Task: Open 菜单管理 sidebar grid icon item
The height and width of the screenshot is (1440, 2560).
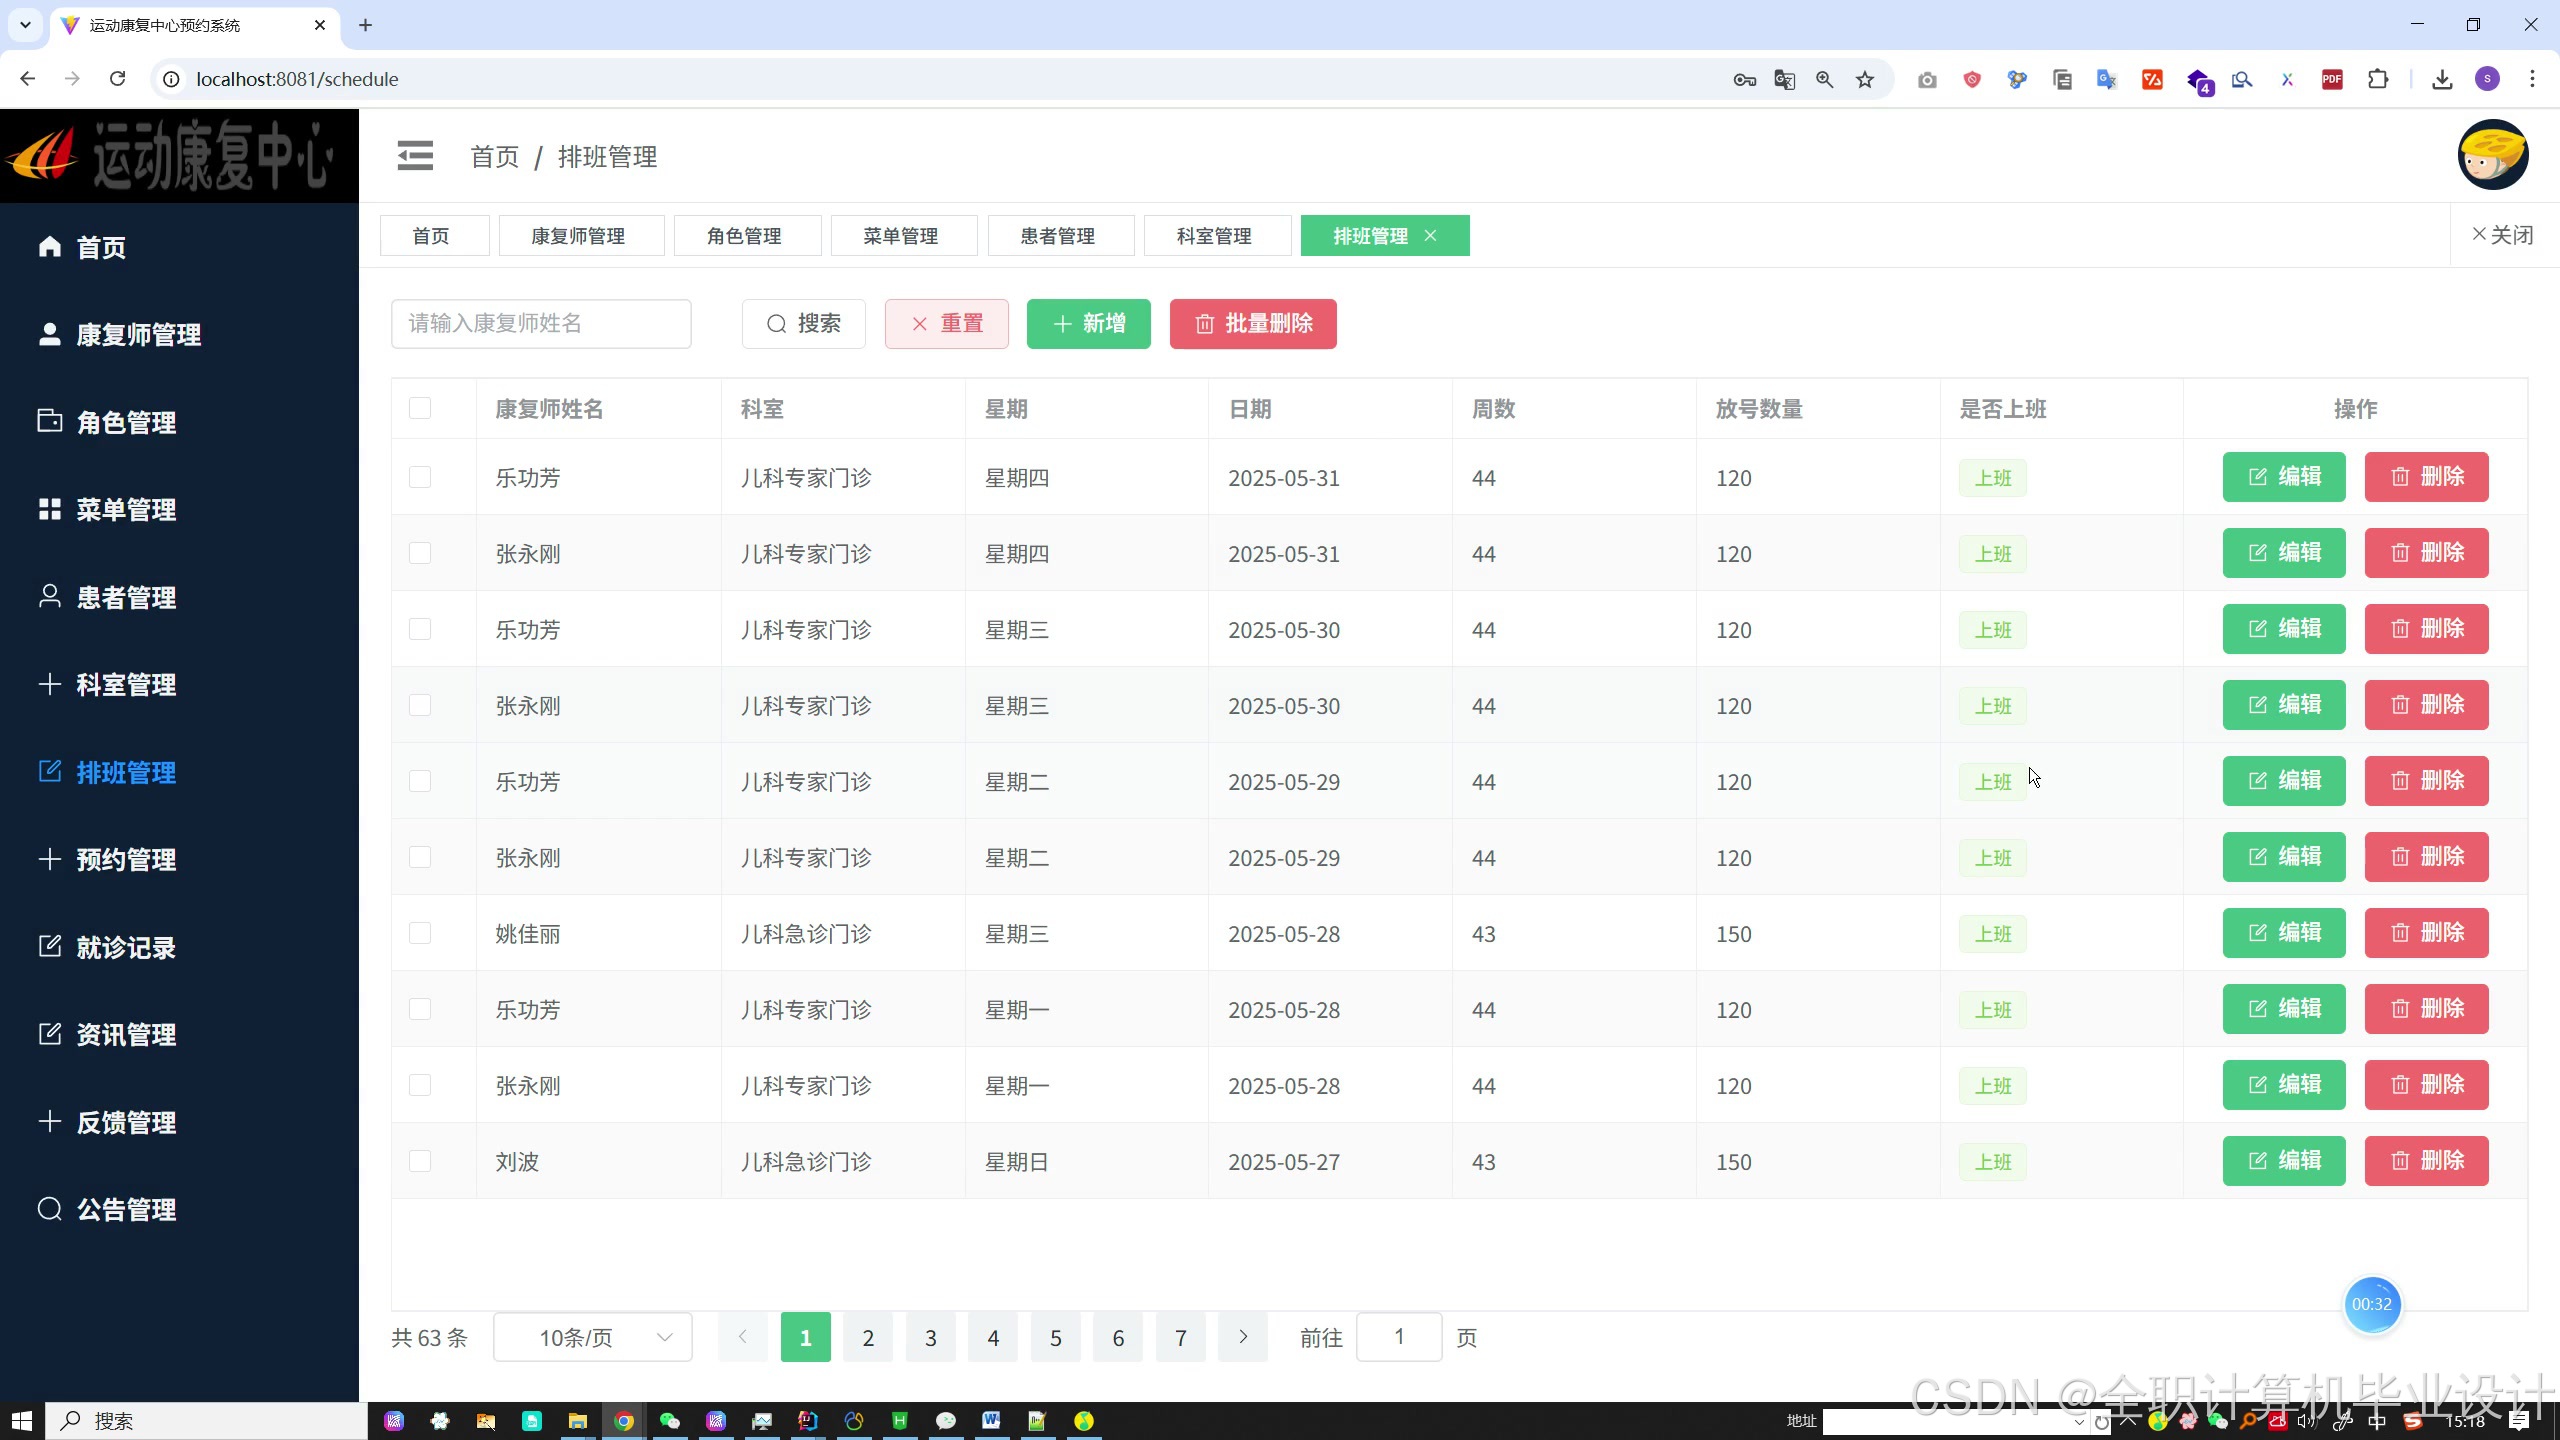Action: 126,510
